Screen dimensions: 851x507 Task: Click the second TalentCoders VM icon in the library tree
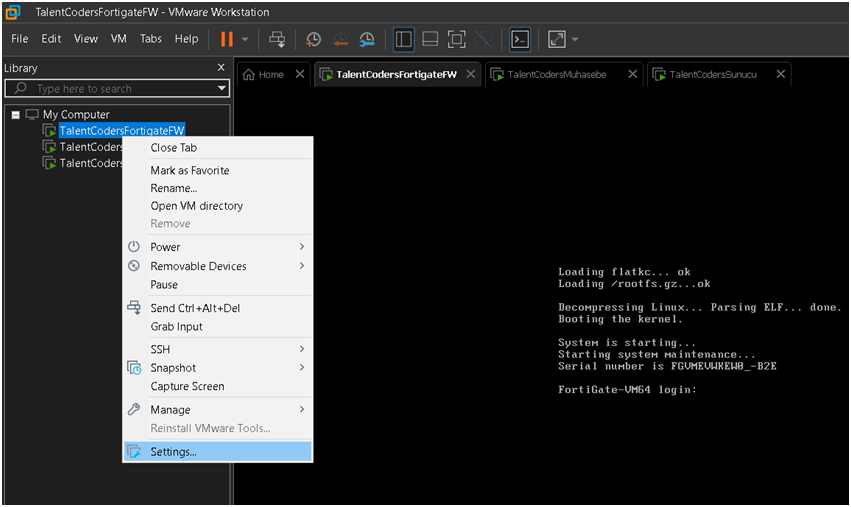49,147
